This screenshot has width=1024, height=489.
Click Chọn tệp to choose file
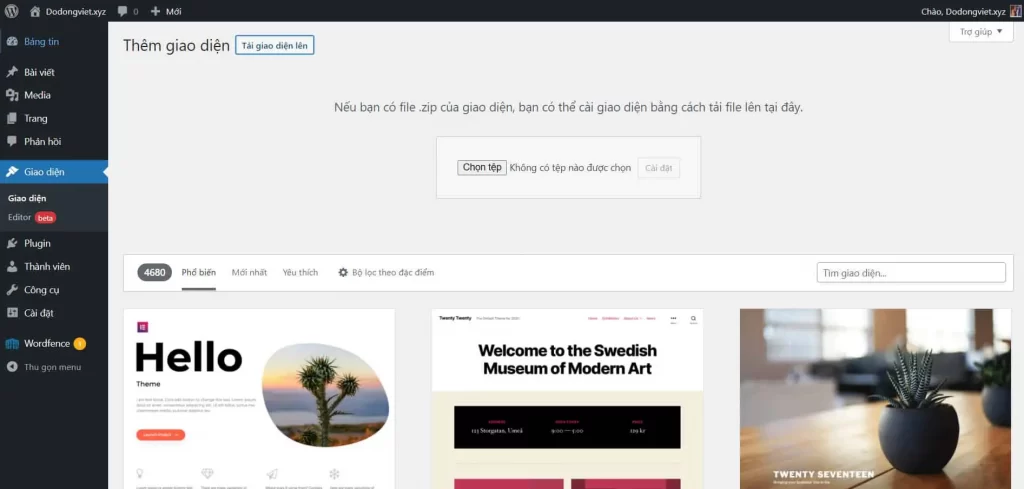point(482,168)
